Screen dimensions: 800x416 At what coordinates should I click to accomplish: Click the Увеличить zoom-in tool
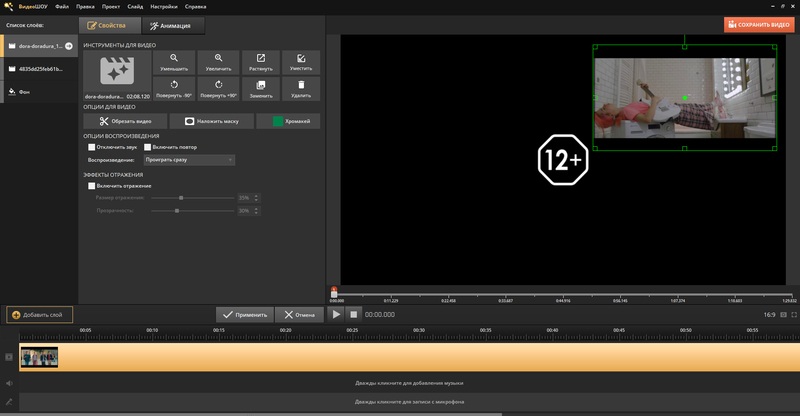[218, 62]
